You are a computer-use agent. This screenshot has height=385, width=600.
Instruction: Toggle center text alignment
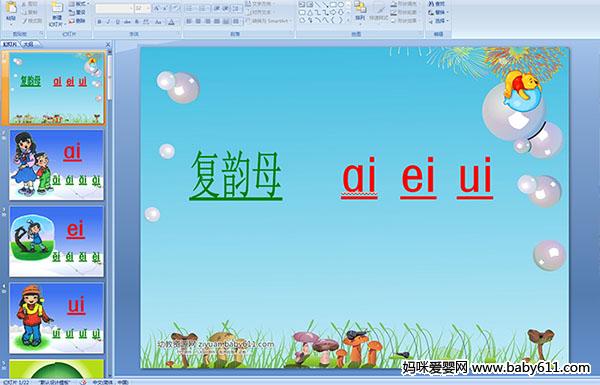pyautogui.click(x=198, y=21)
